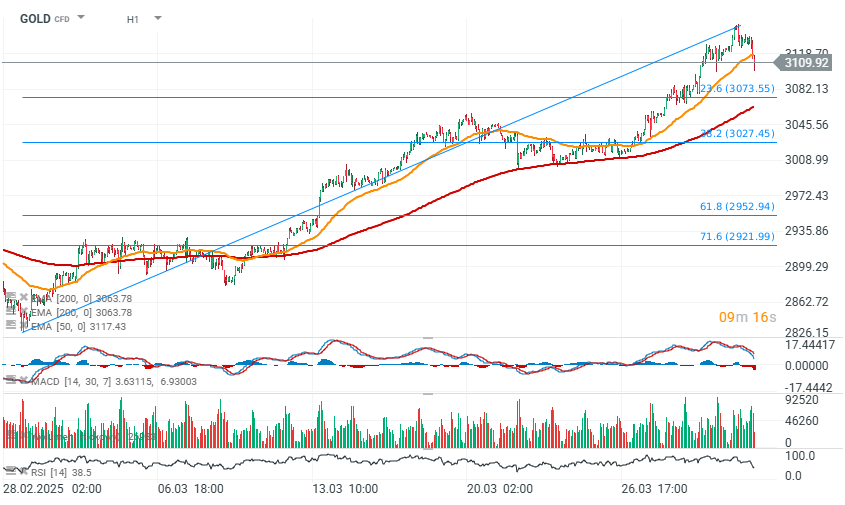Select the 61.8 (2952.94) Fibonacci level label
Viewport: 845px width, 505px height.
737,207
